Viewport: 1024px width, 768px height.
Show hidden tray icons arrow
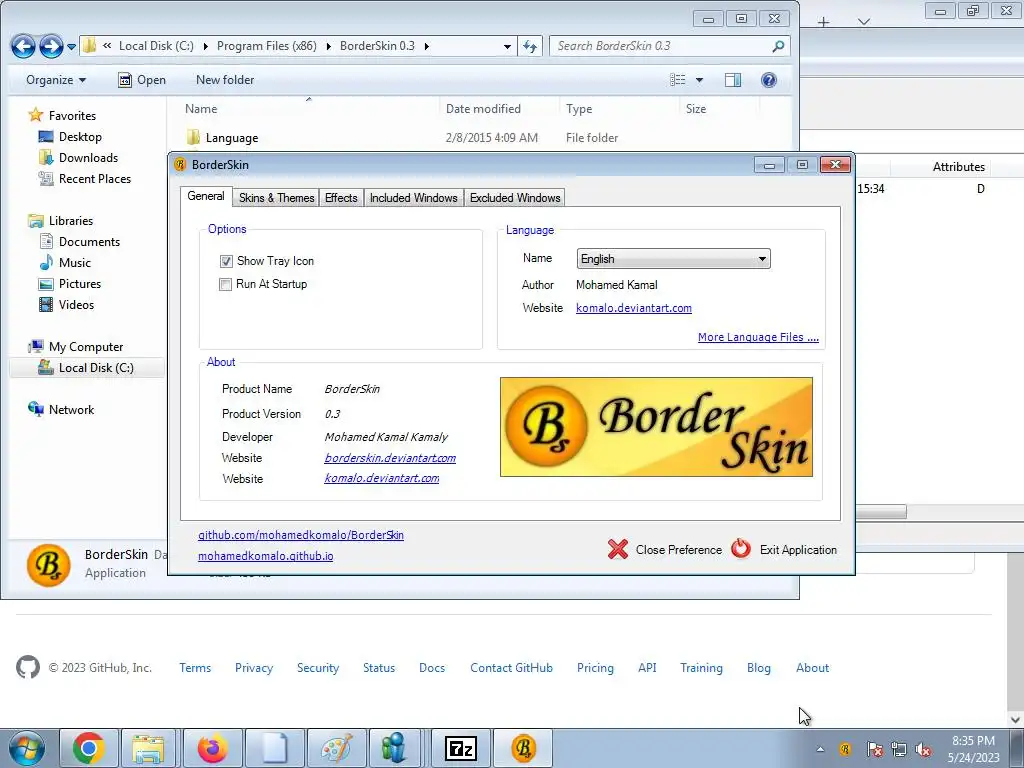pos(820,749)
